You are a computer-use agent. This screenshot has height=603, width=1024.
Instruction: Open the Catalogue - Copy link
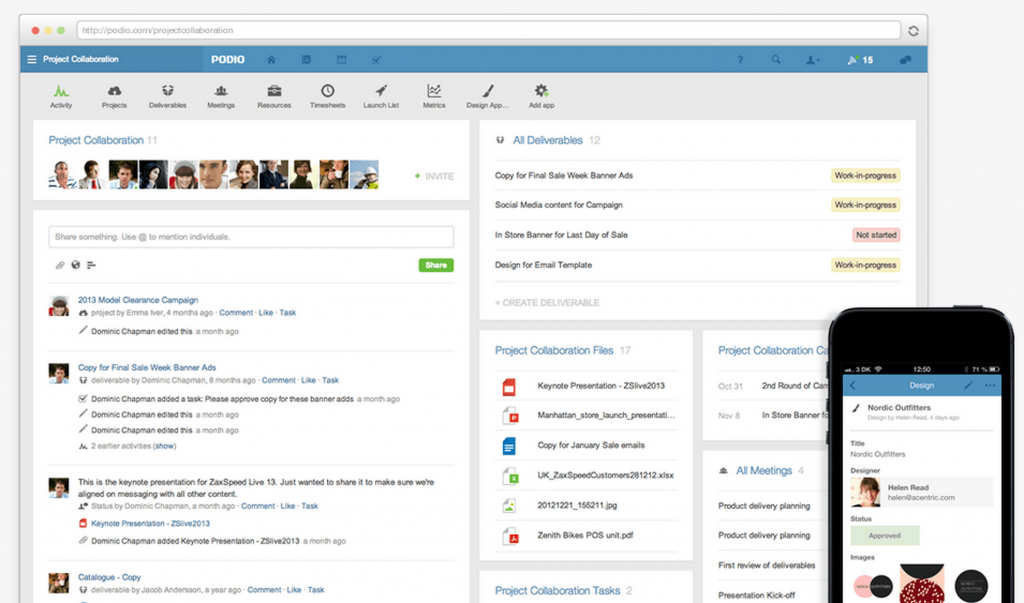[x=109, y=578]
